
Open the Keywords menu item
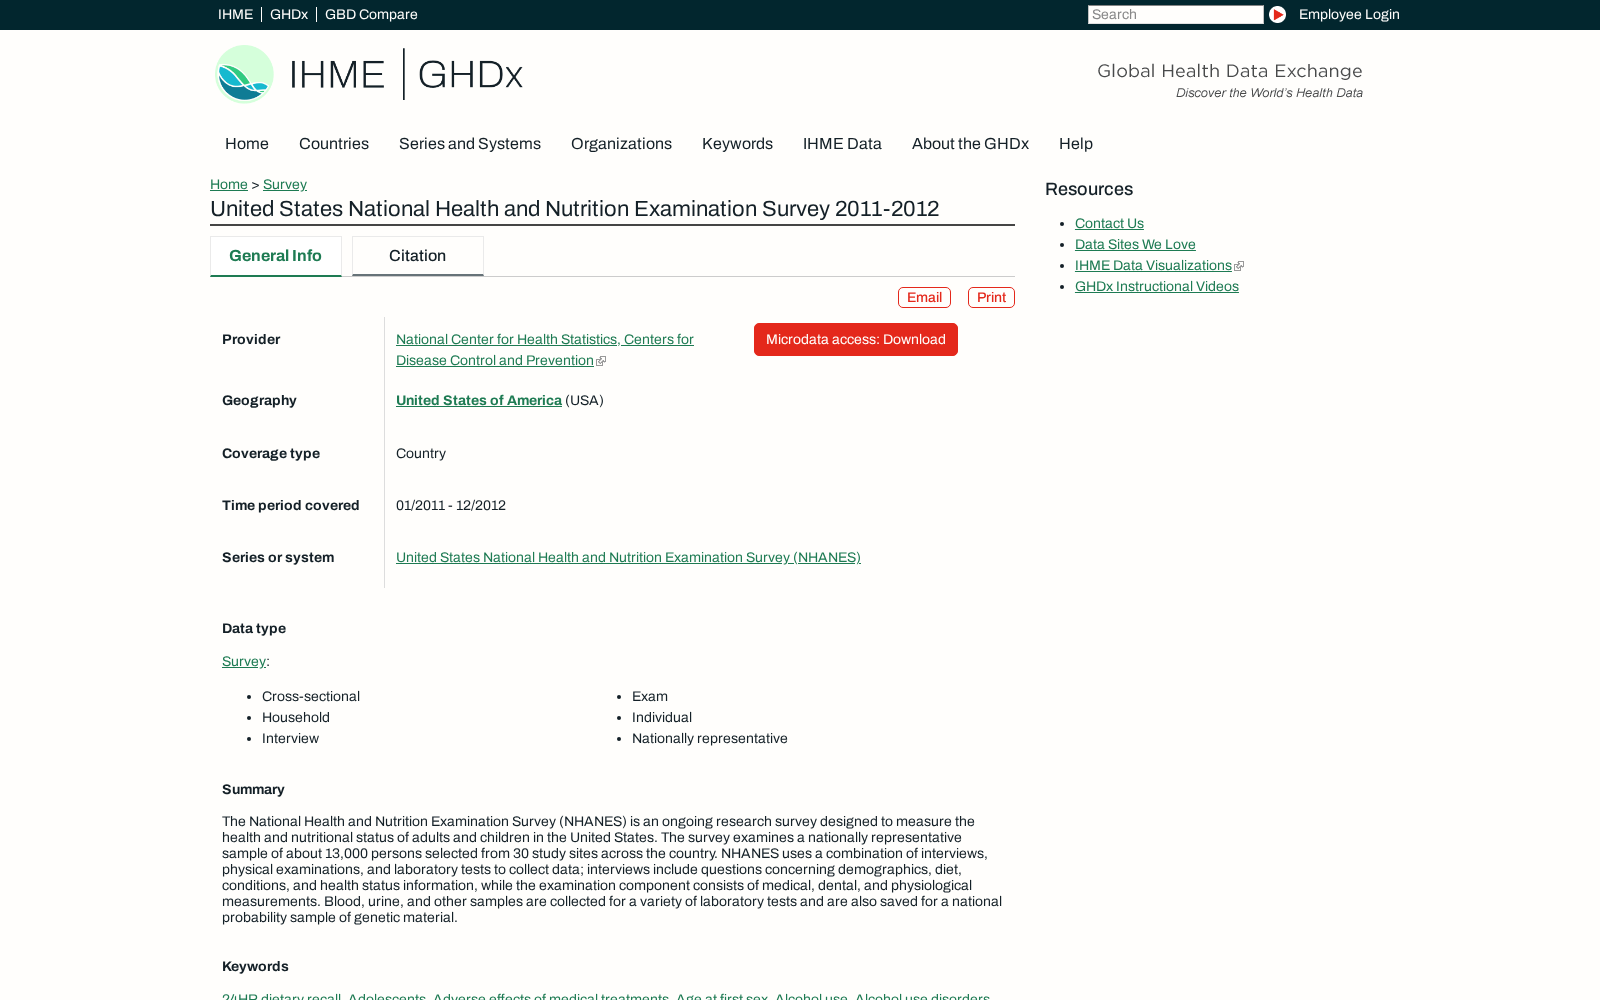[x=737, y=144]
